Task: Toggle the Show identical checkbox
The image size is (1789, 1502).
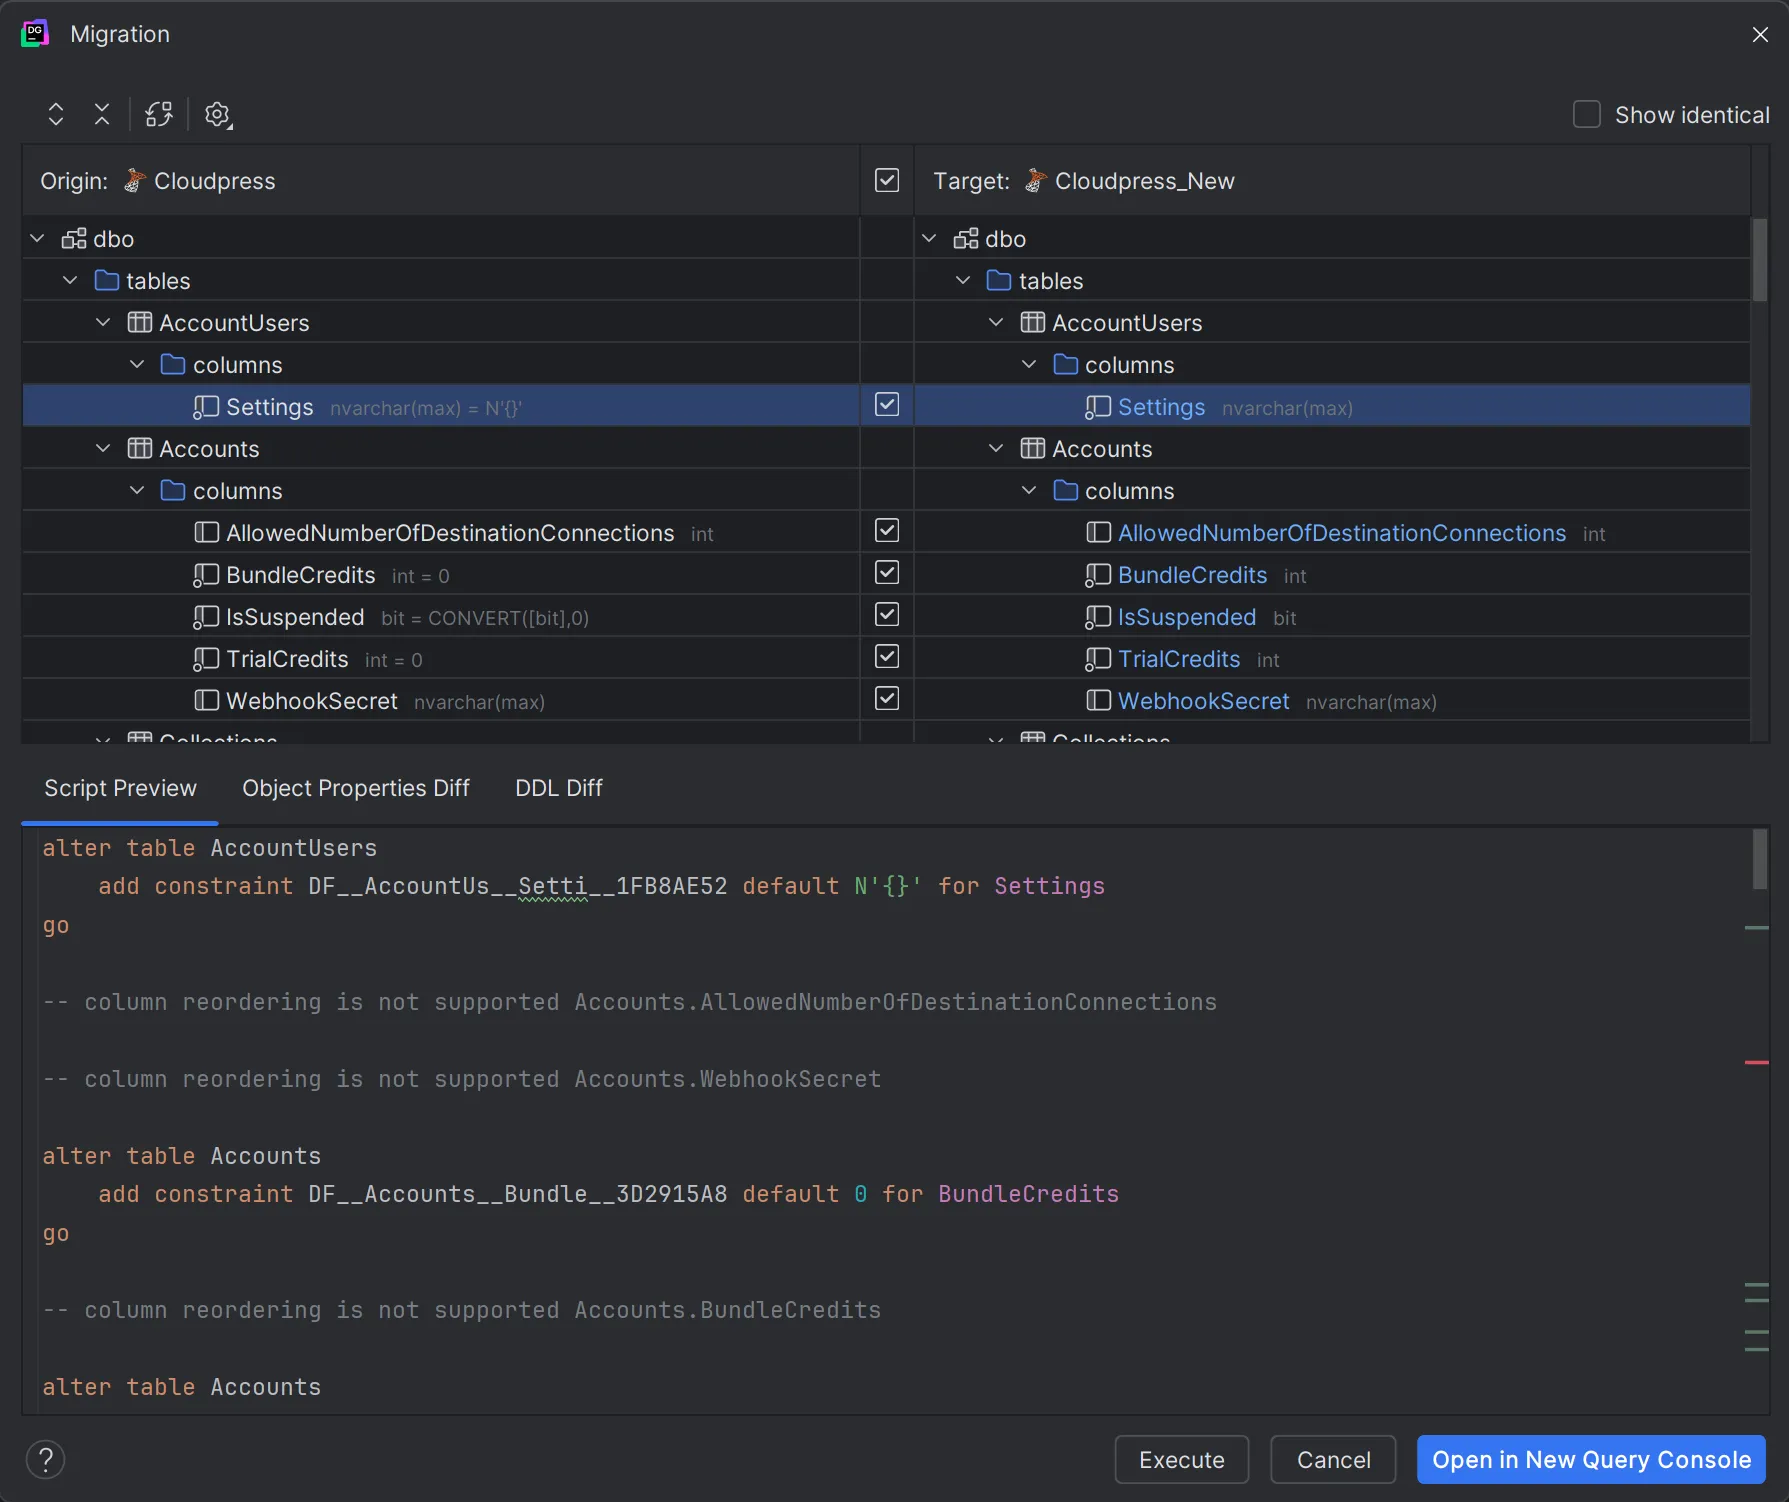Action: pyautogui.click(x=1586, y=114)
